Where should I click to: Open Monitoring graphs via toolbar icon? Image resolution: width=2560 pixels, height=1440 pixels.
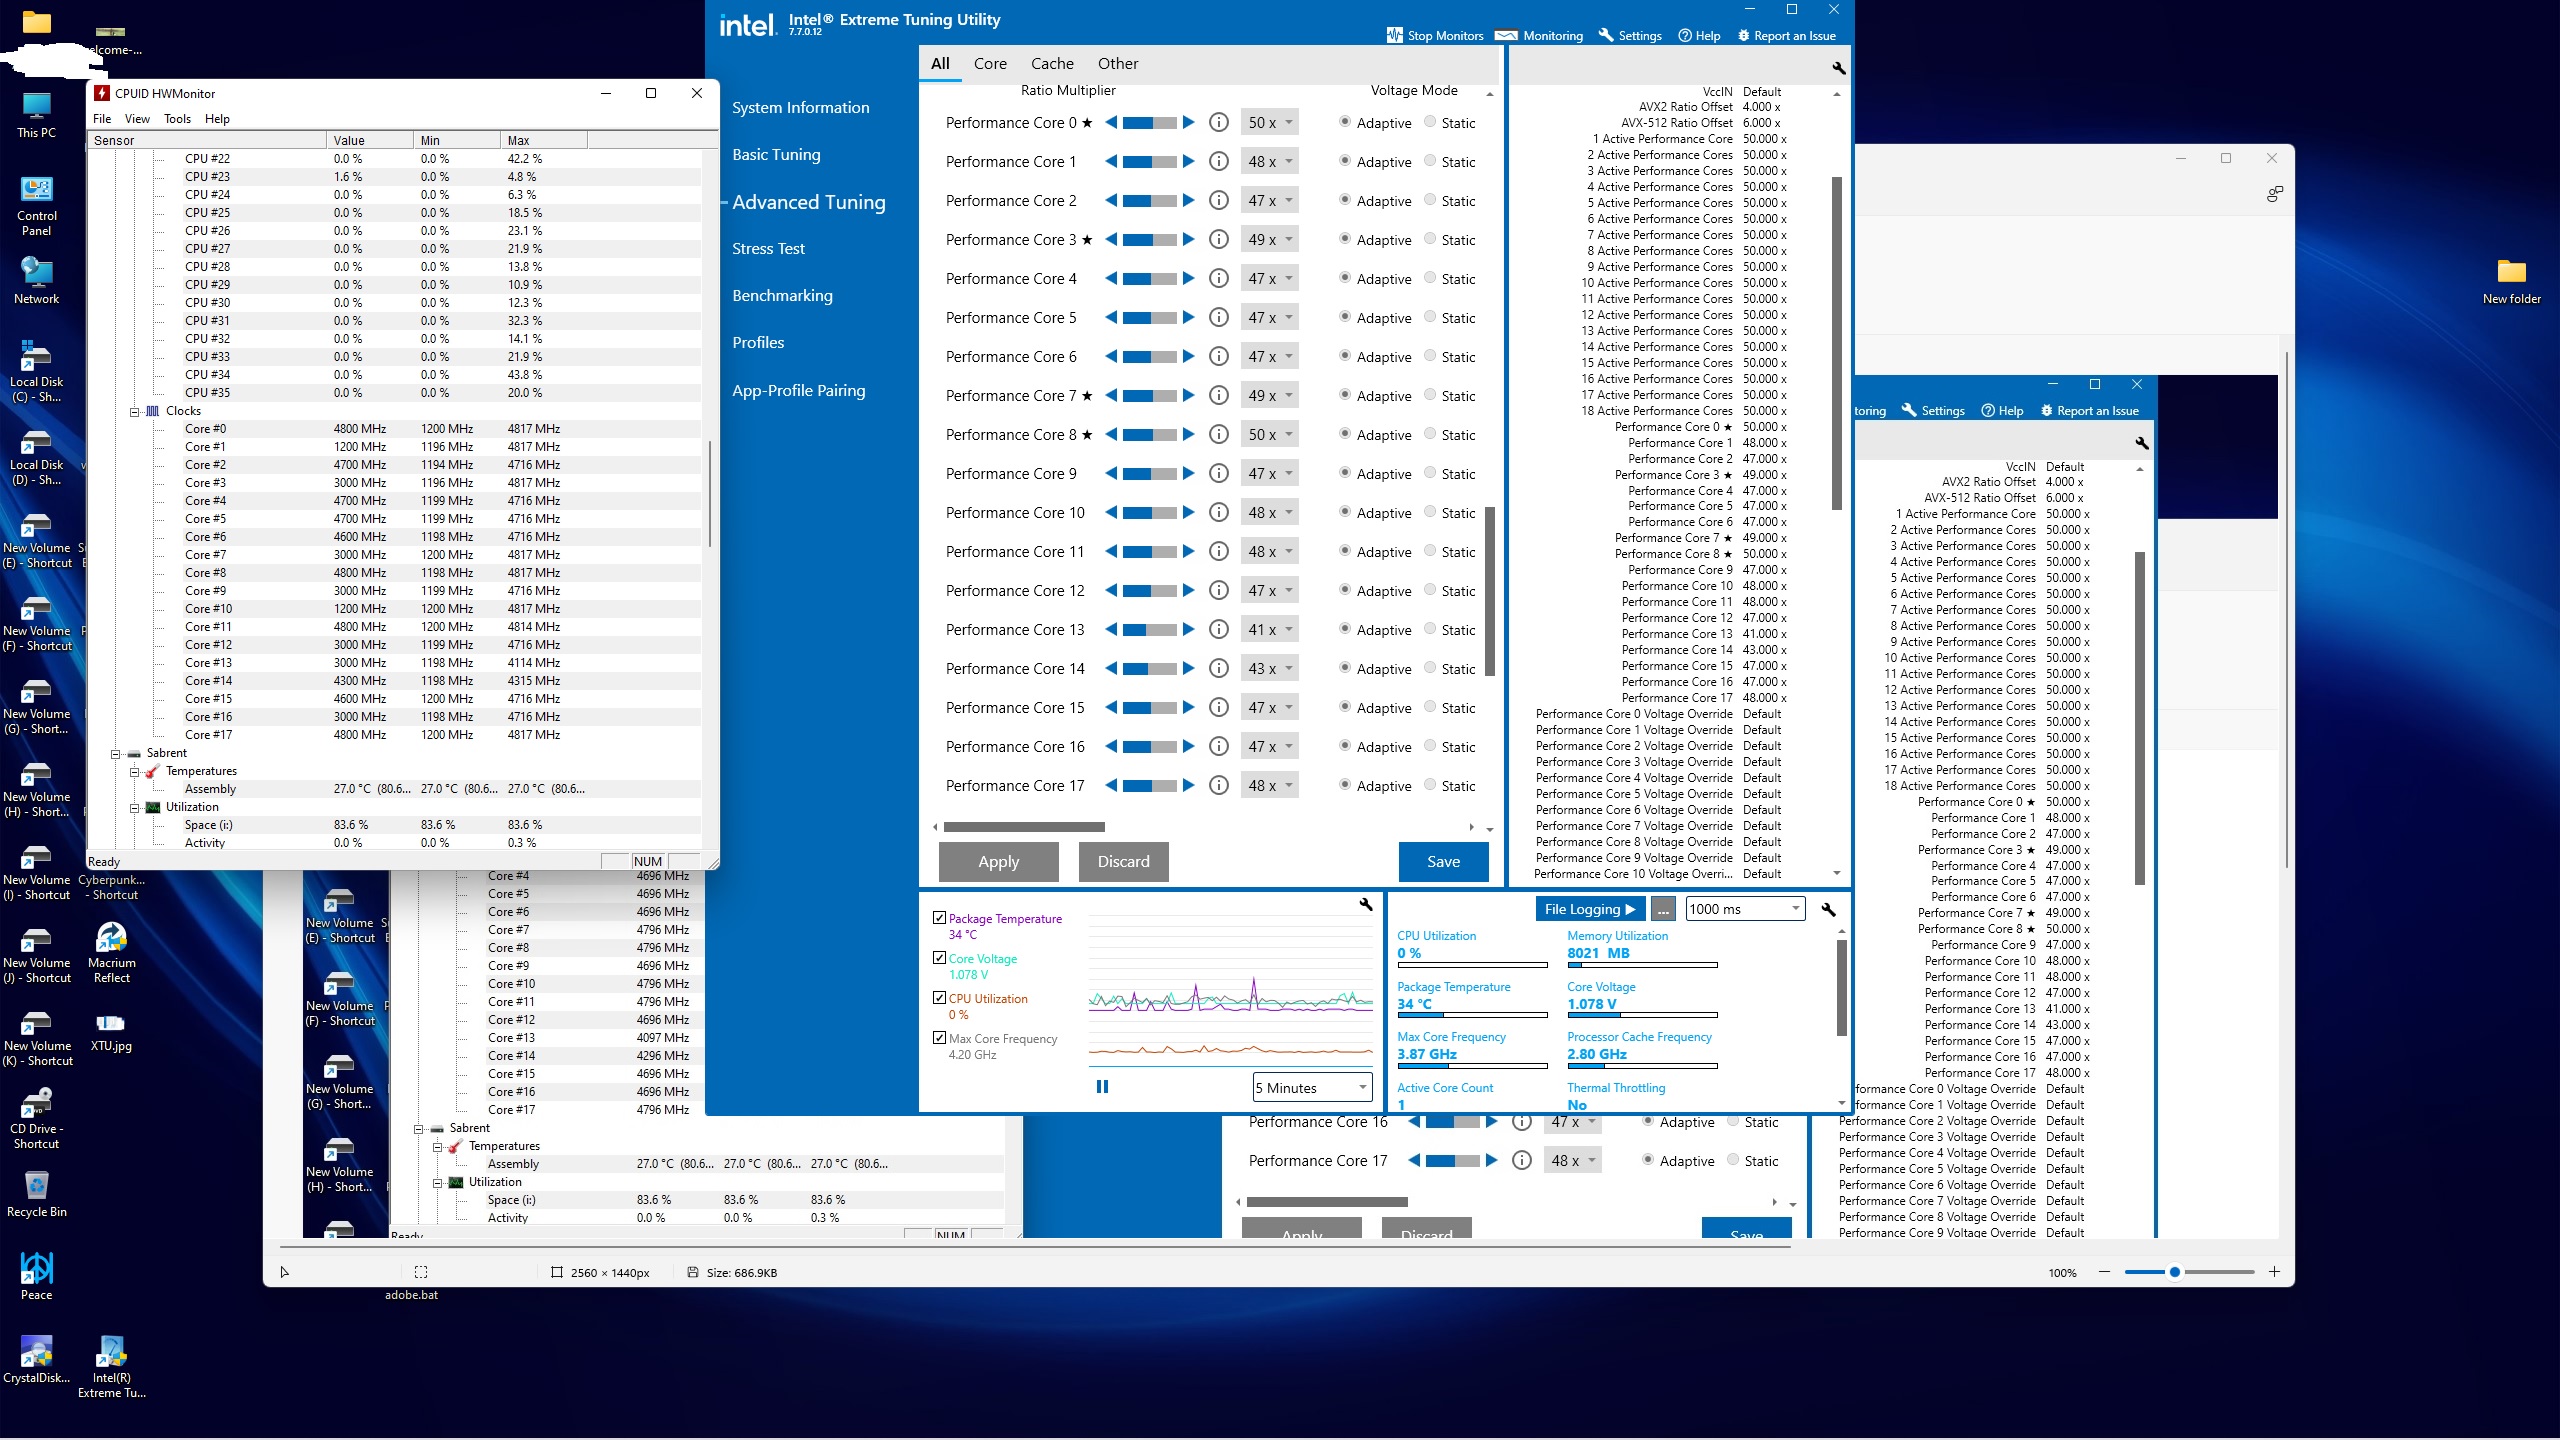(x=1506, y=35)
